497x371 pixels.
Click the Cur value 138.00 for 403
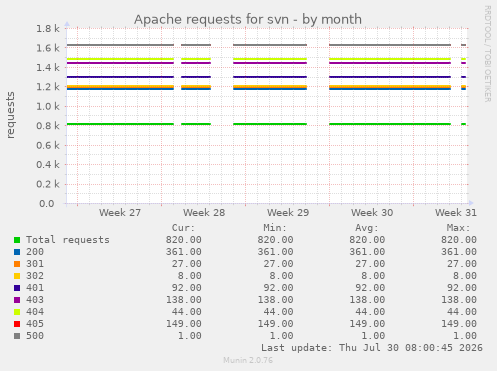pos(184,300)
